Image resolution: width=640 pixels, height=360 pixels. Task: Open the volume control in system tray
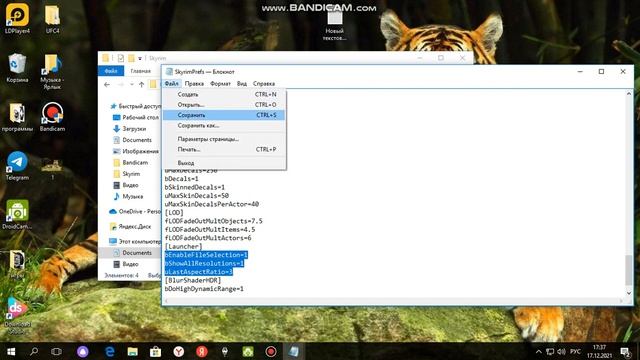click(x=561, y=351)
